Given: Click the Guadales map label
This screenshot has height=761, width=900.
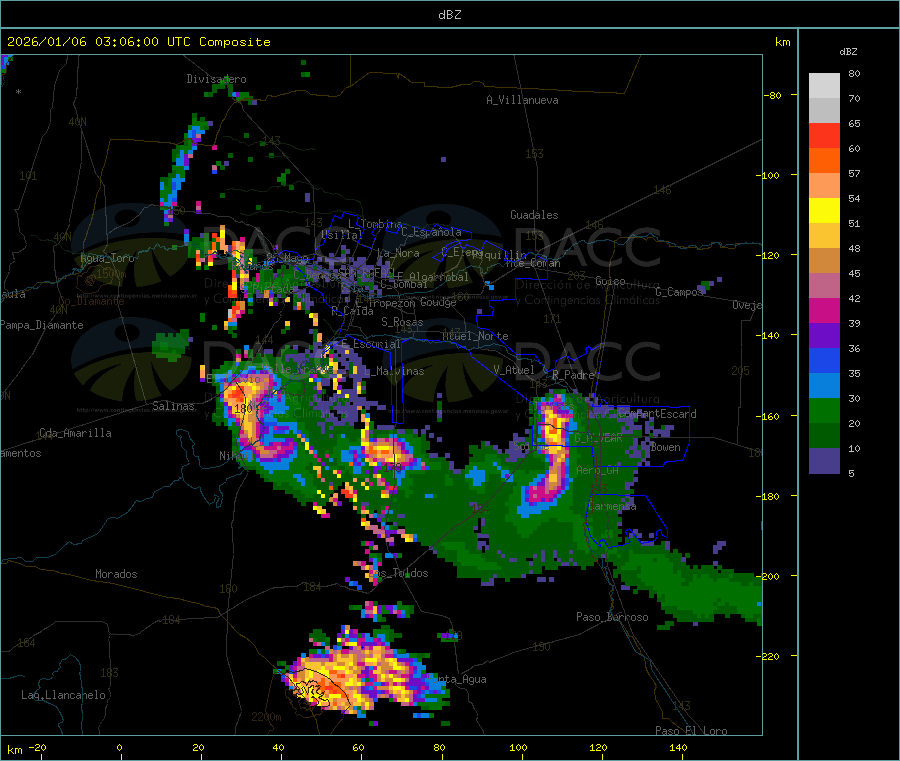Looking at the screenshot, I should tap(534, 215).
